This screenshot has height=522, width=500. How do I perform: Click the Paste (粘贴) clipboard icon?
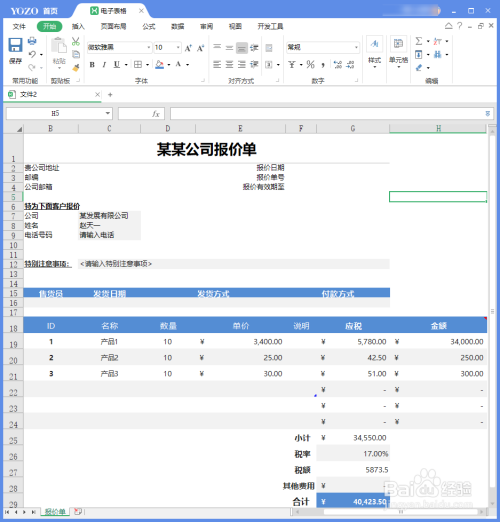(59, 45)
